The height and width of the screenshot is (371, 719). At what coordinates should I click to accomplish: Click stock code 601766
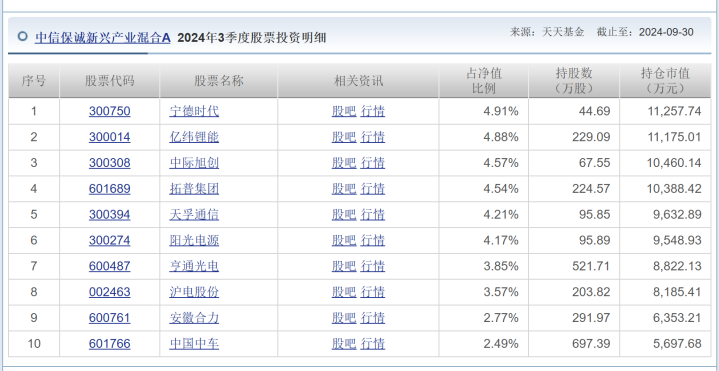coord(110,343)
